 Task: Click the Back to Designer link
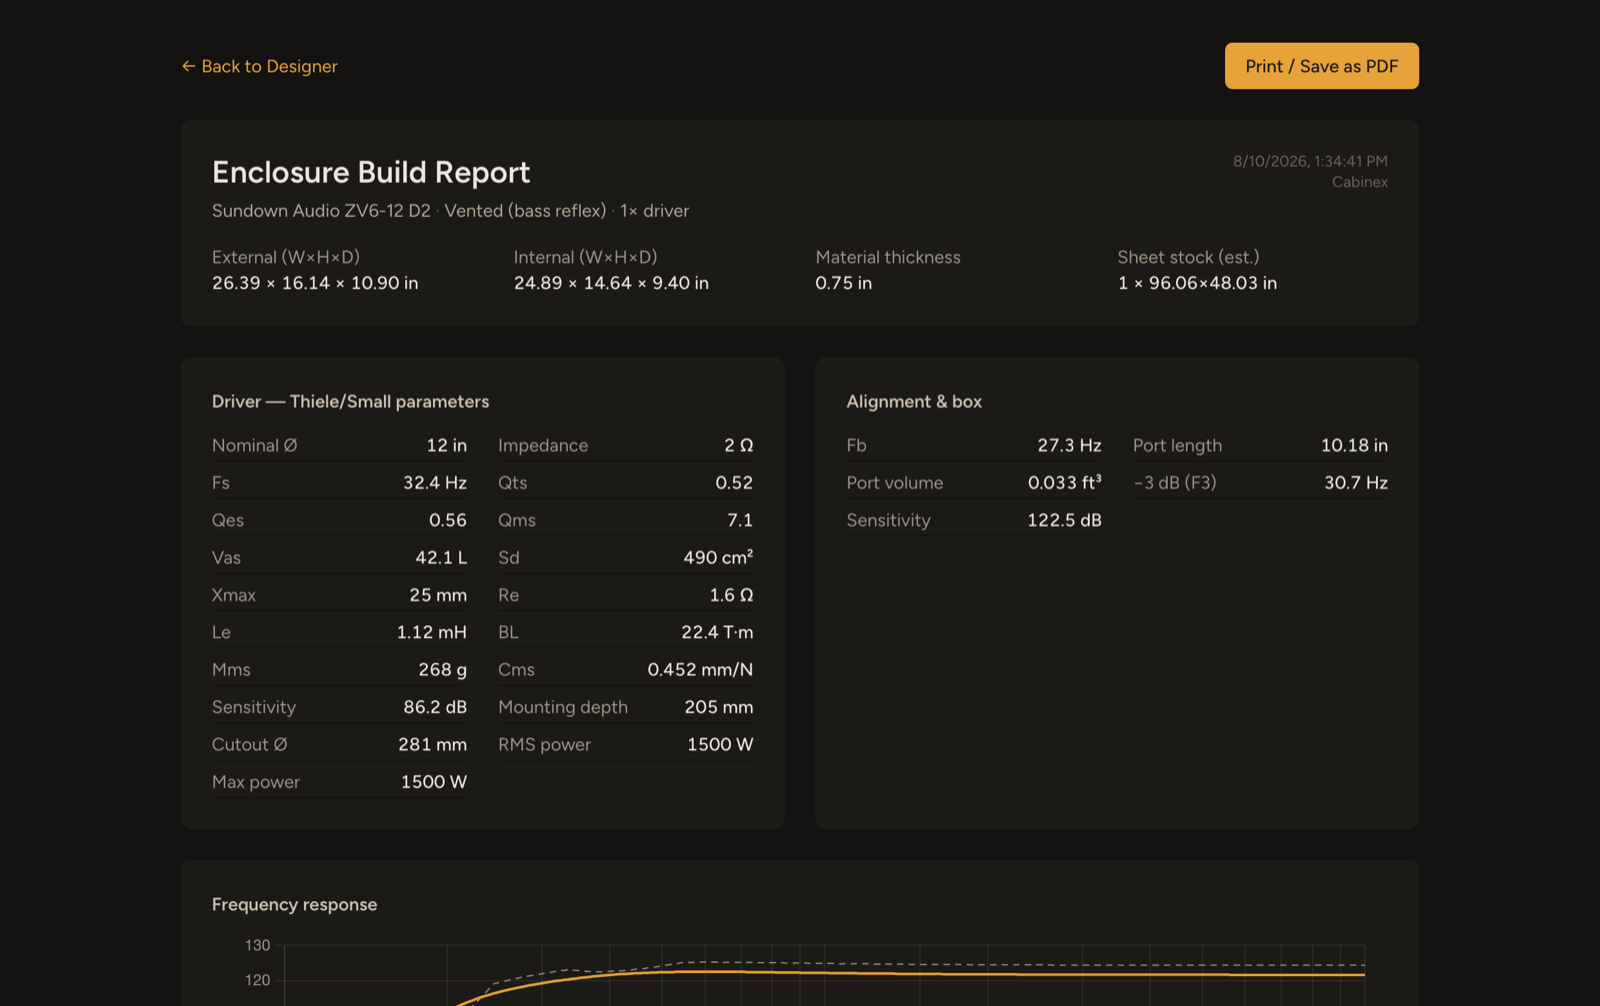pyautogui.click(x=260, y=66)
